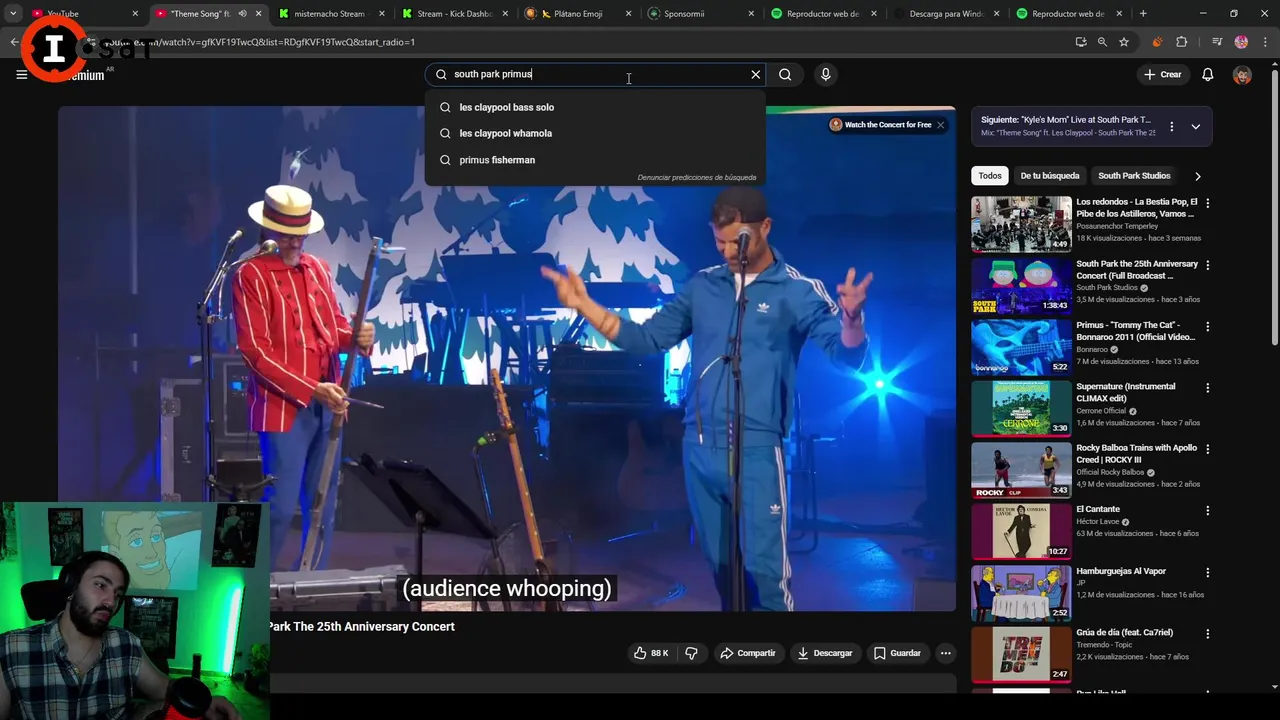The image size is (1280, 720).
Task: Open the Chrome extensions puzzle icon
Action: click(1182, 42)
